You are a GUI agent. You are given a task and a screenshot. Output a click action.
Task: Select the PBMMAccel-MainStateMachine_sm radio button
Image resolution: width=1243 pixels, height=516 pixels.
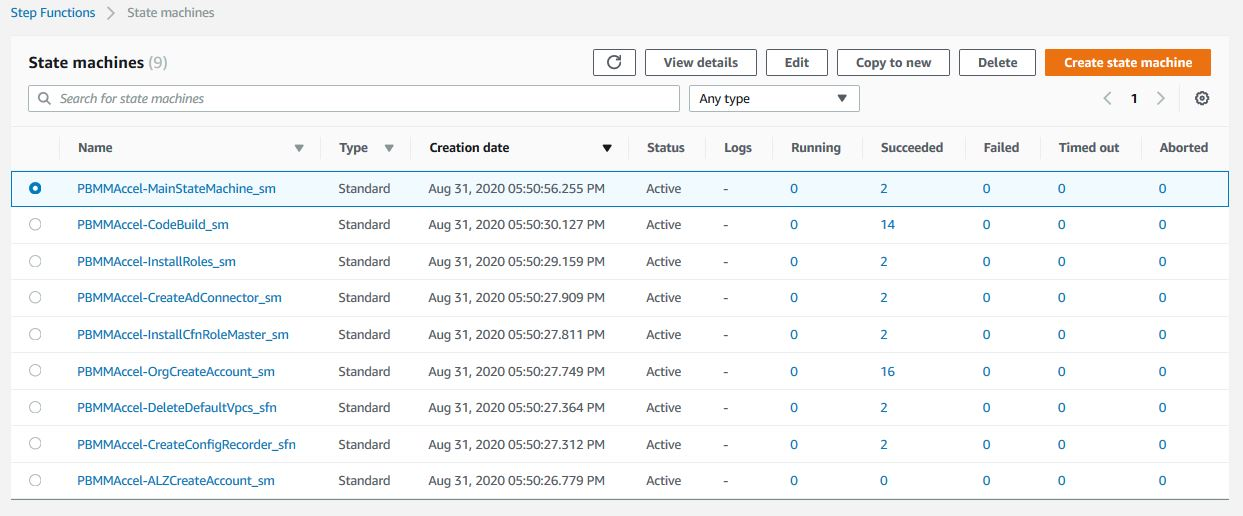[x=36, y=188]
